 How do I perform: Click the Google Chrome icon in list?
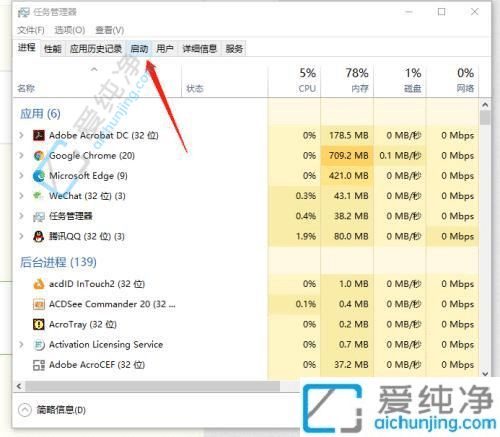[x=39, y=156]
